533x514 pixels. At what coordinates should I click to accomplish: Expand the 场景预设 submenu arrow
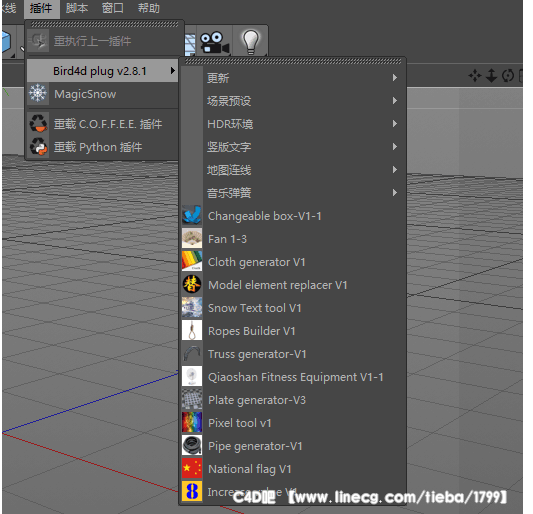395,101
